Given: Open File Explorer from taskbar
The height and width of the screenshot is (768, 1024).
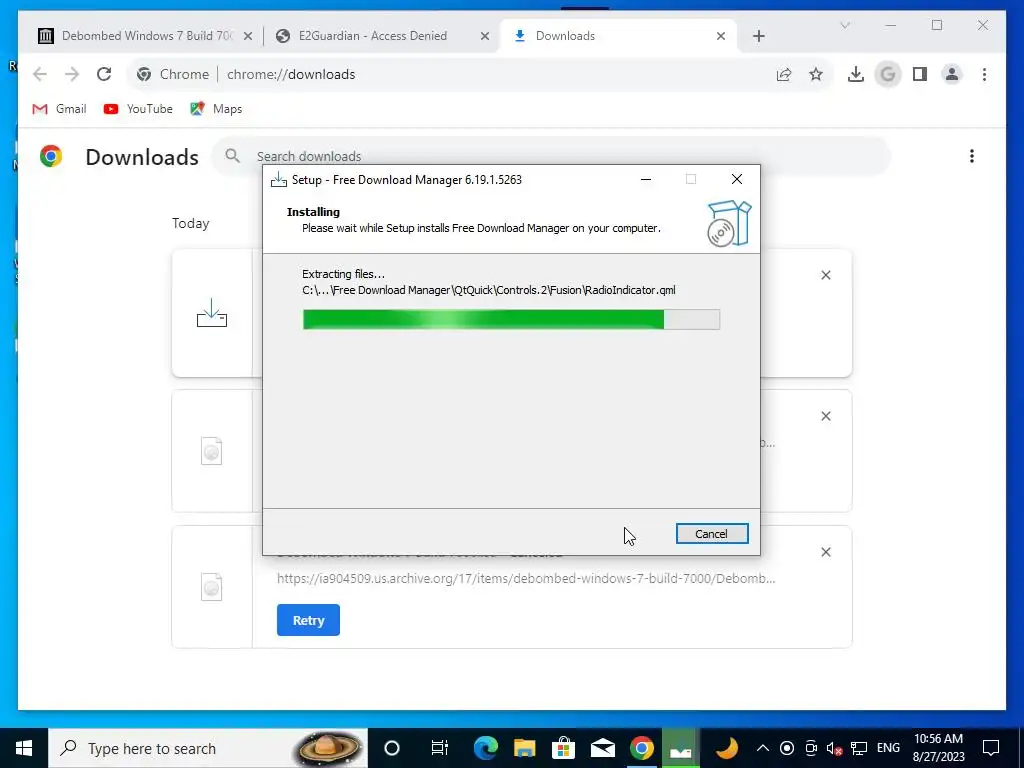Looking at the screenshot, I should coord(524,748).
